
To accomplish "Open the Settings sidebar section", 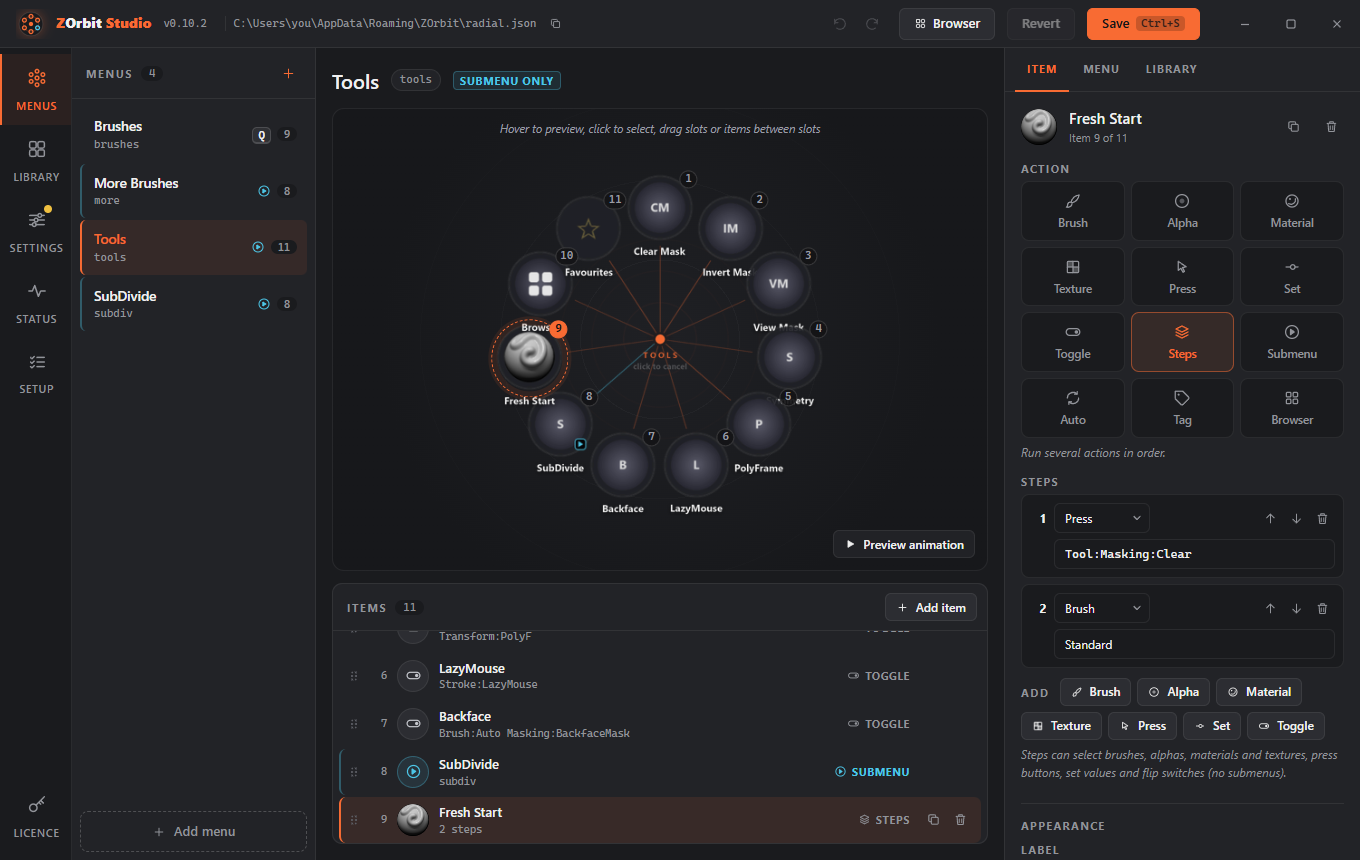I will 36,231.
